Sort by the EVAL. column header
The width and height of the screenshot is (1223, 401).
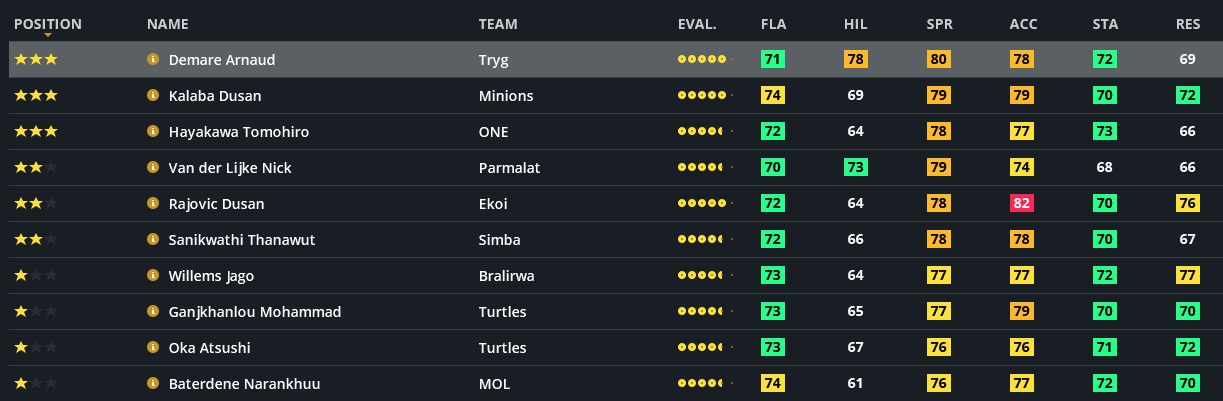696,24
